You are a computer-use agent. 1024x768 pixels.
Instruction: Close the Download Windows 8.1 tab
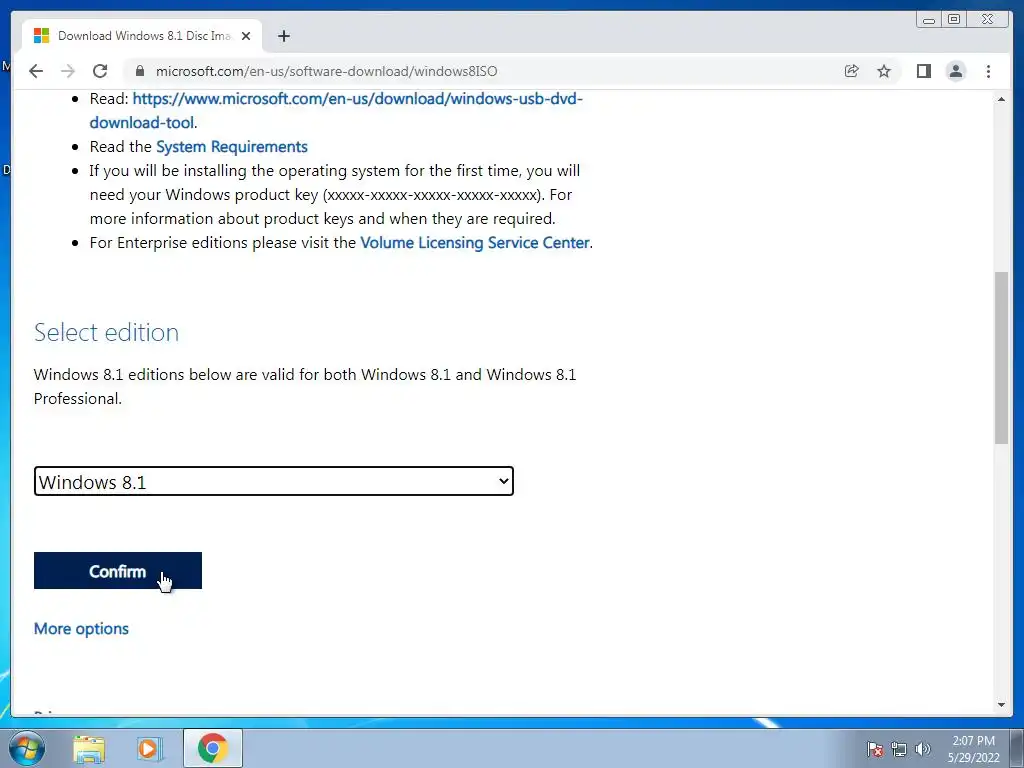246,36
